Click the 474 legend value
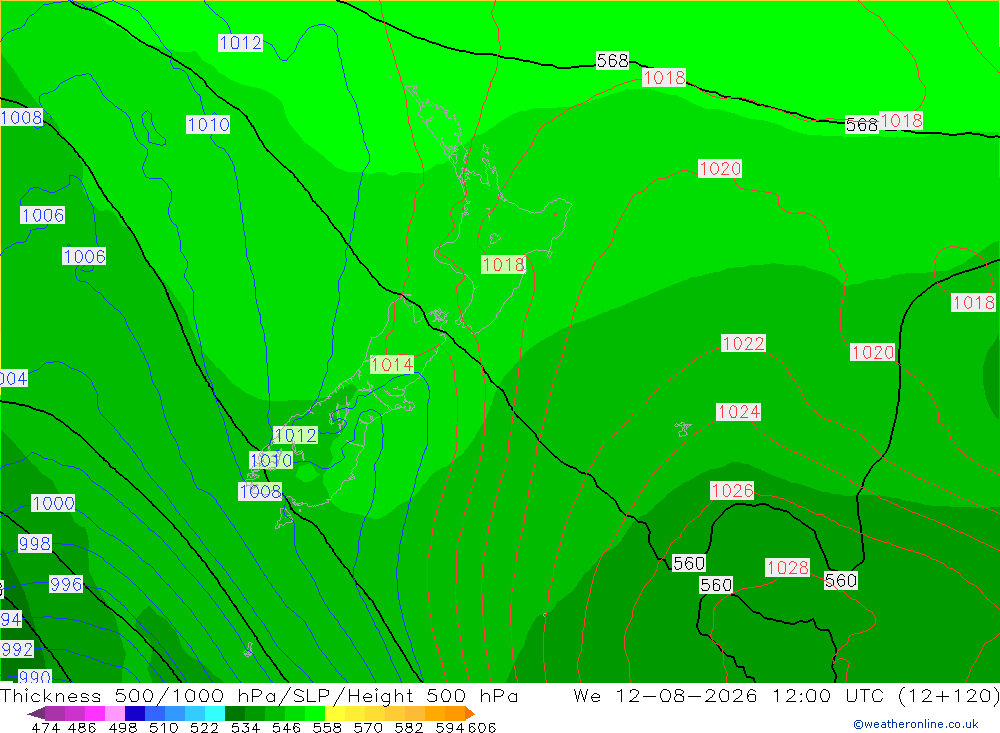This screenshot has width=1000, height=733. click(46, 727)
